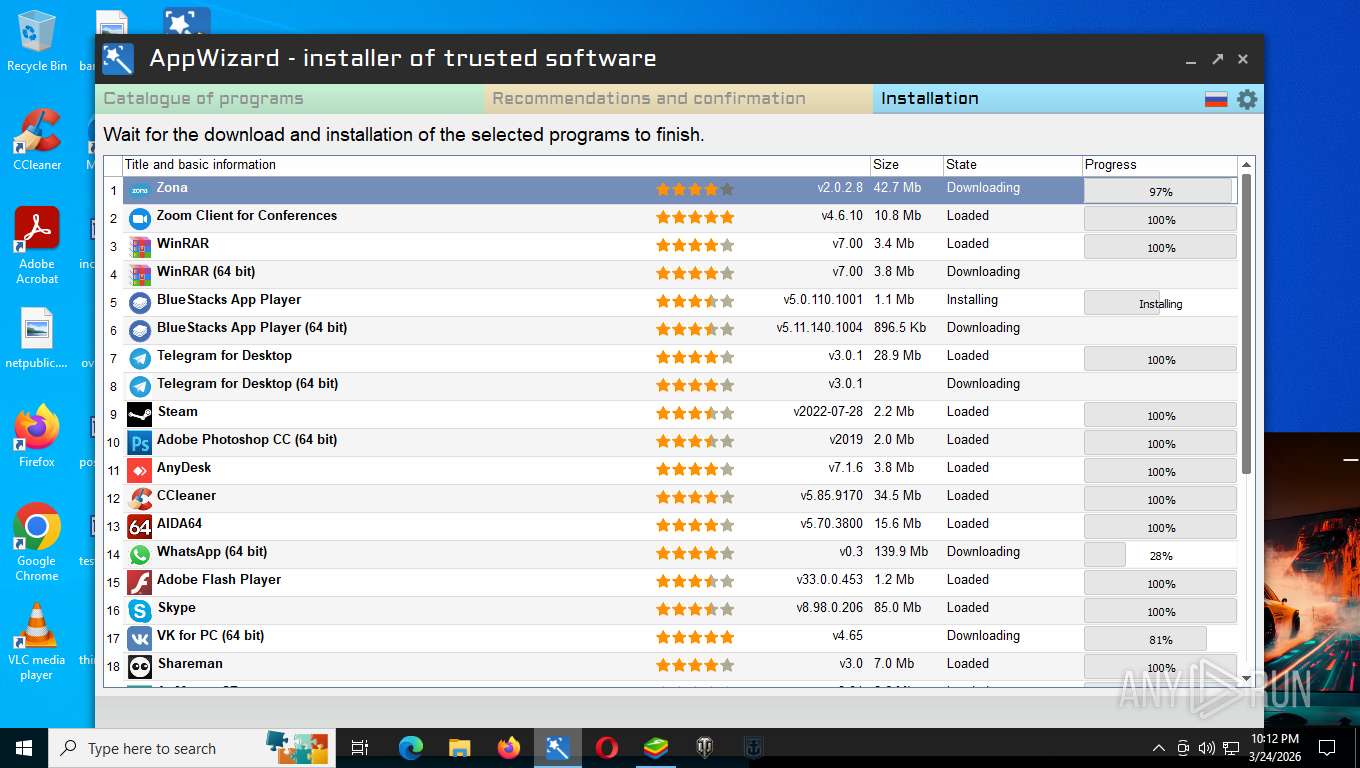
Task: Click the Skype icon in row 16
Action: coord(140,610)
